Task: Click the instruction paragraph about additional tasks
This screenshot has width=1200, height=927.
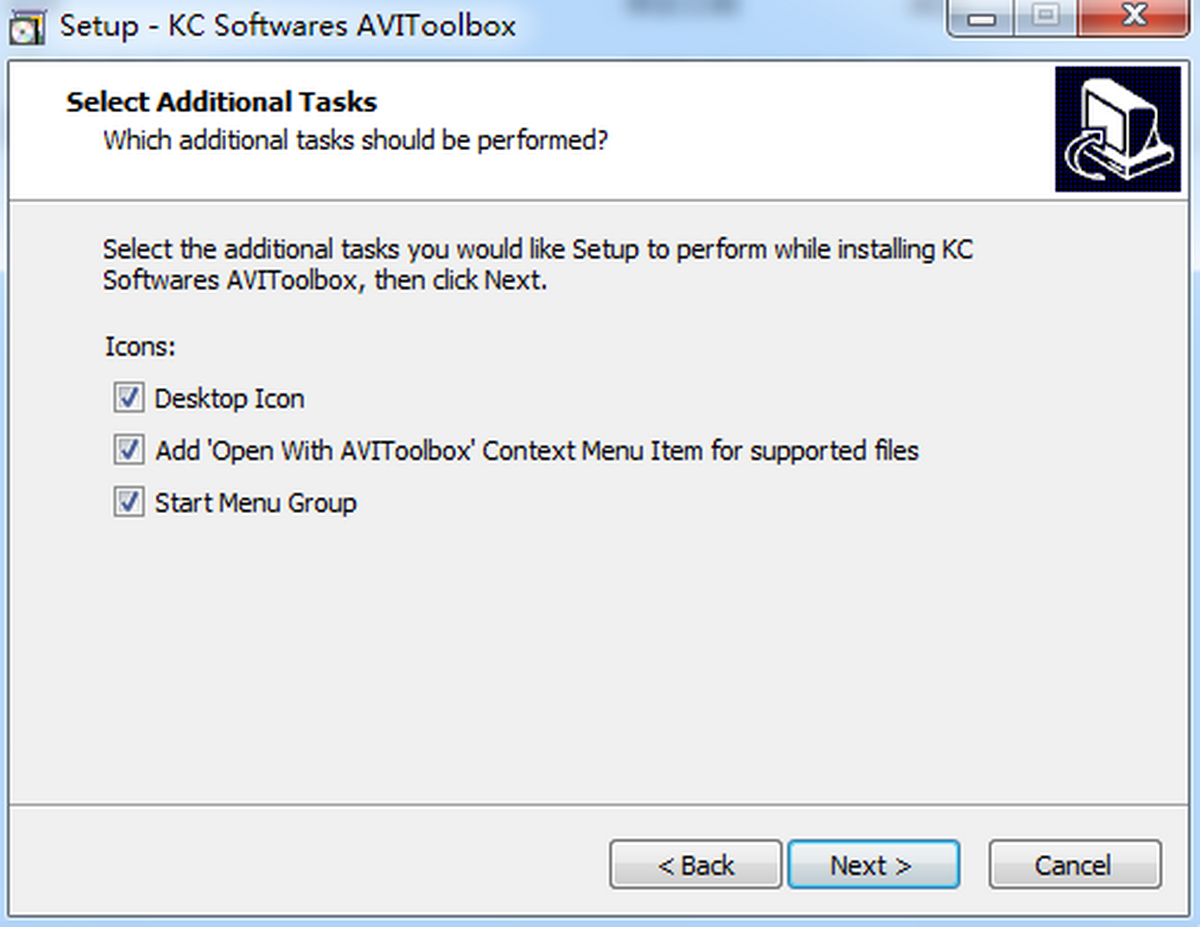Action: pos(538,264)
